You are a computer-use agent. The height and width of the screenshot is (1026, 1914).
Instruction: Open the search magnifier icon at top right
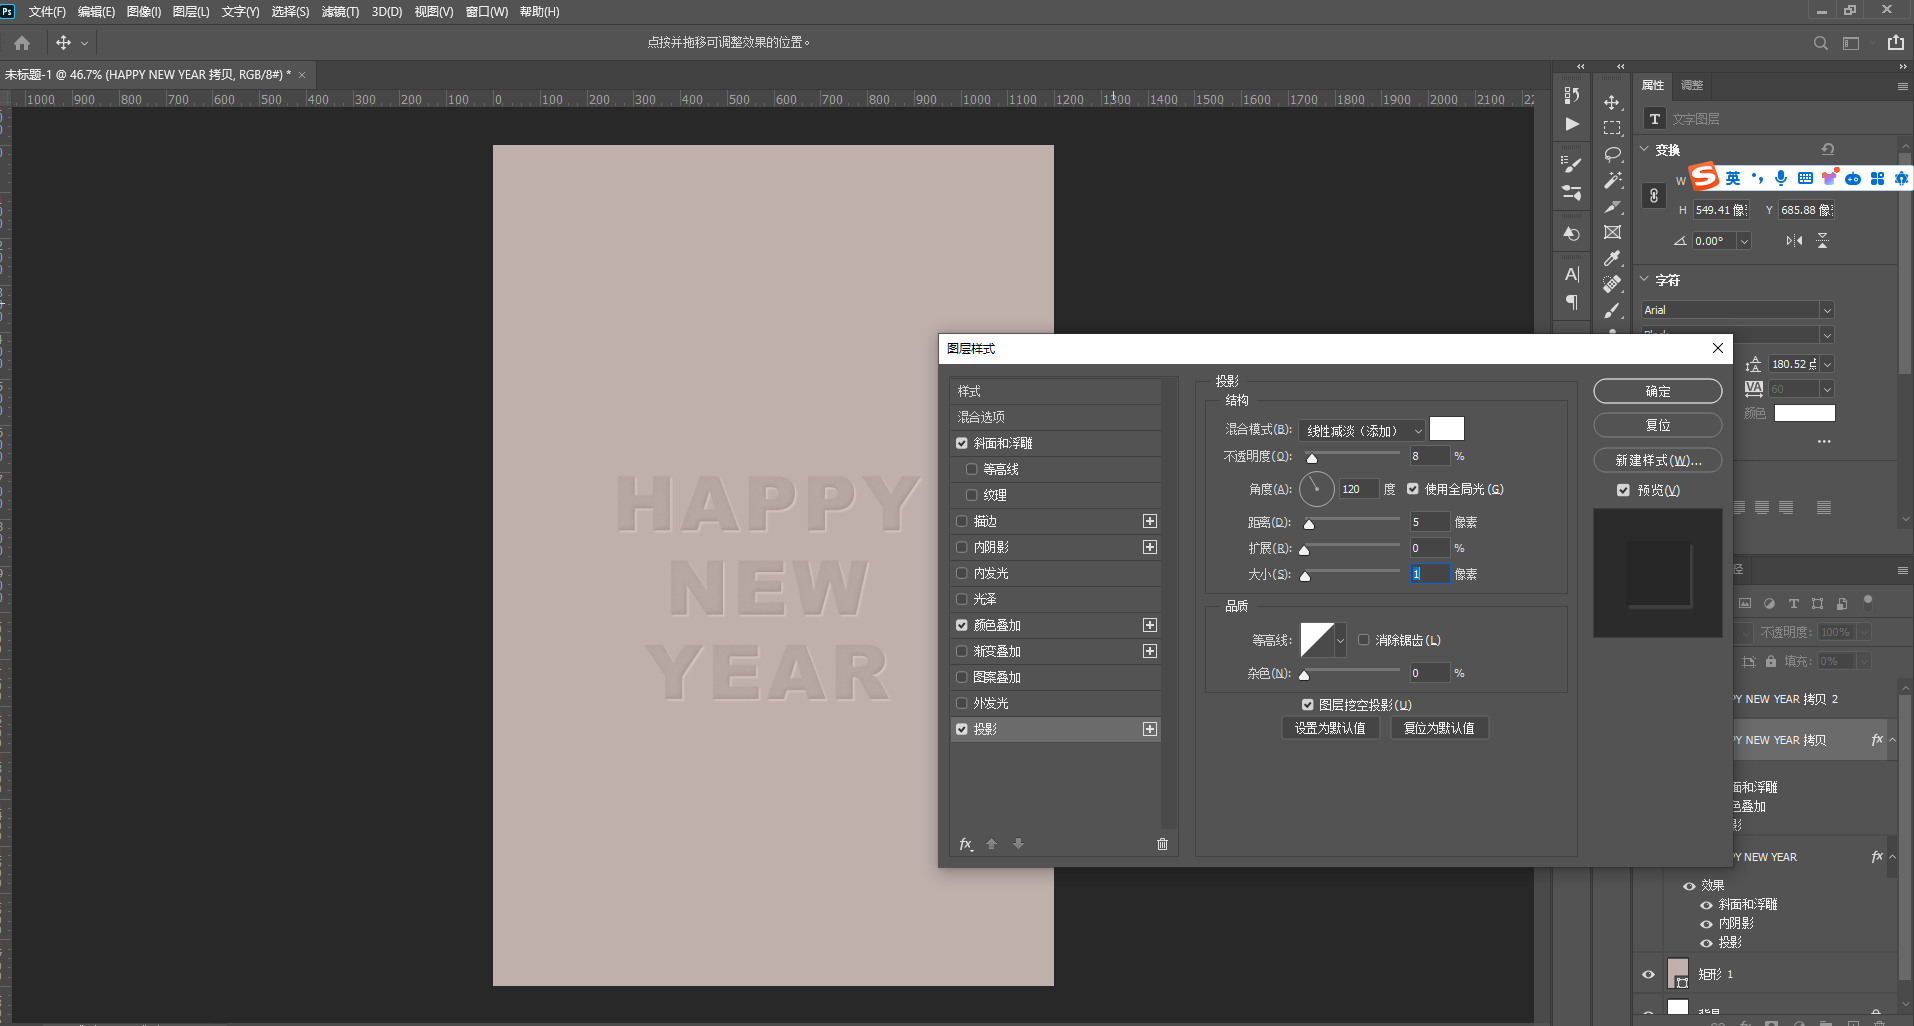tap(1820, 43)
